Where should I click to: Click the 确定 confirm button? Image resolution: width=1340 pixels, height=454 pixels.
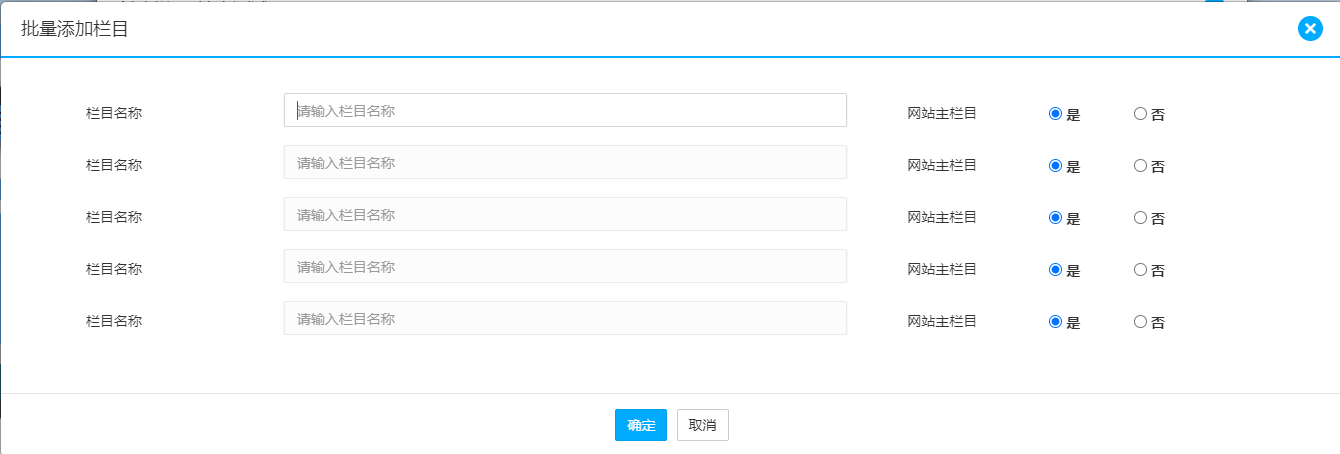640,425
